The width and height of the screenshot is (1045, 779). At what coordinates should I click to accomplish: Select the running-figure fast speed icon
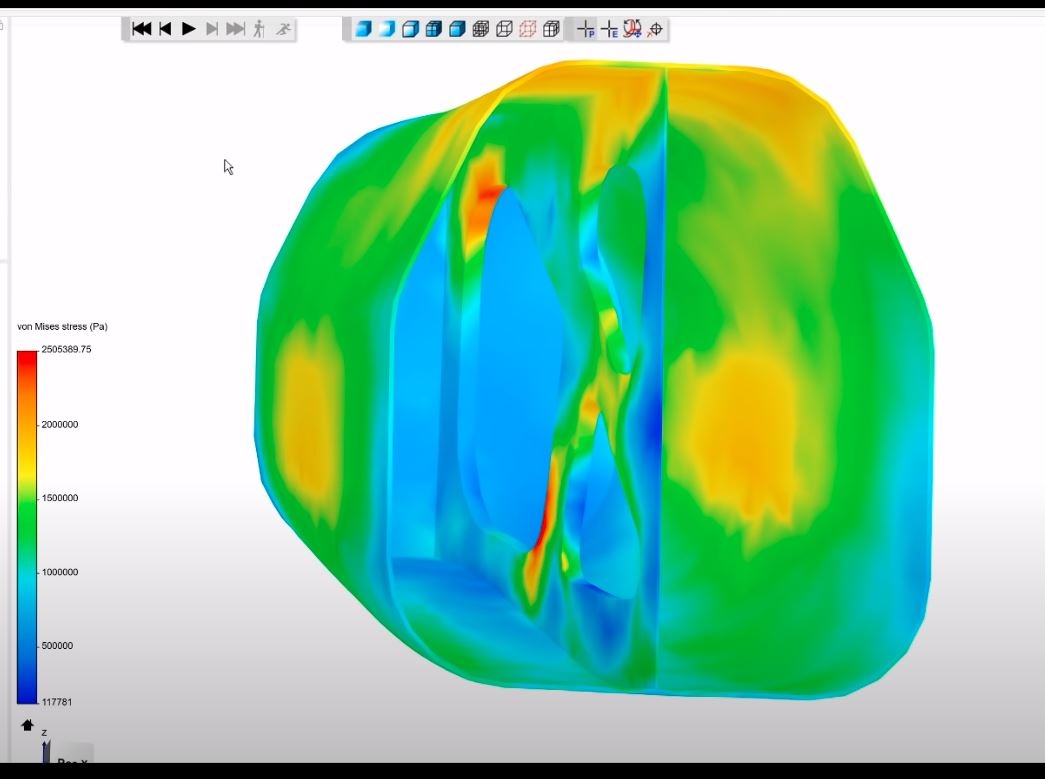point(283,29)
